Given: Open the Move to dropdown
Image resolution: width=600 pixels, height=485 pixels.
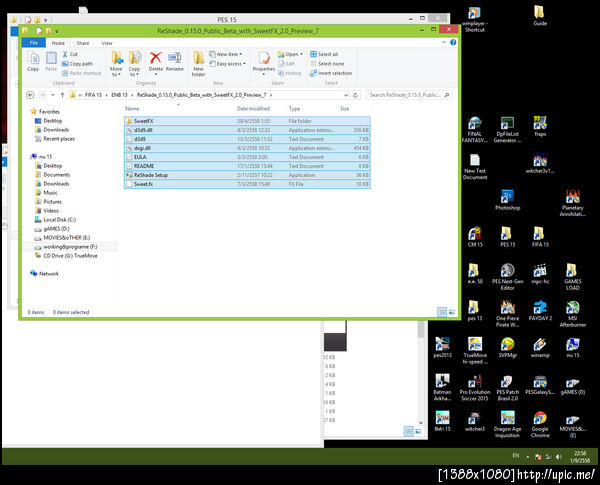Looking at the screenshot, I should (x=116, y=64).
